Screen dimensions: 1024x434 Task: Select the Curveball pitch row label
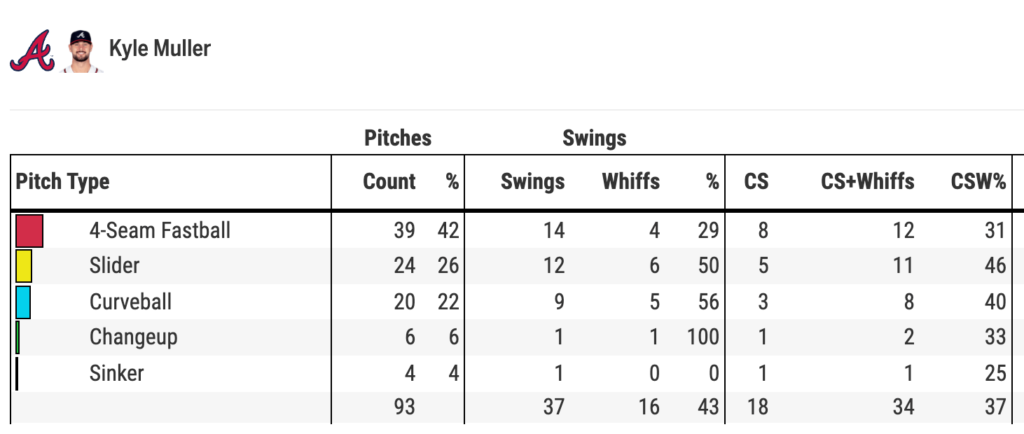[129, 302]
